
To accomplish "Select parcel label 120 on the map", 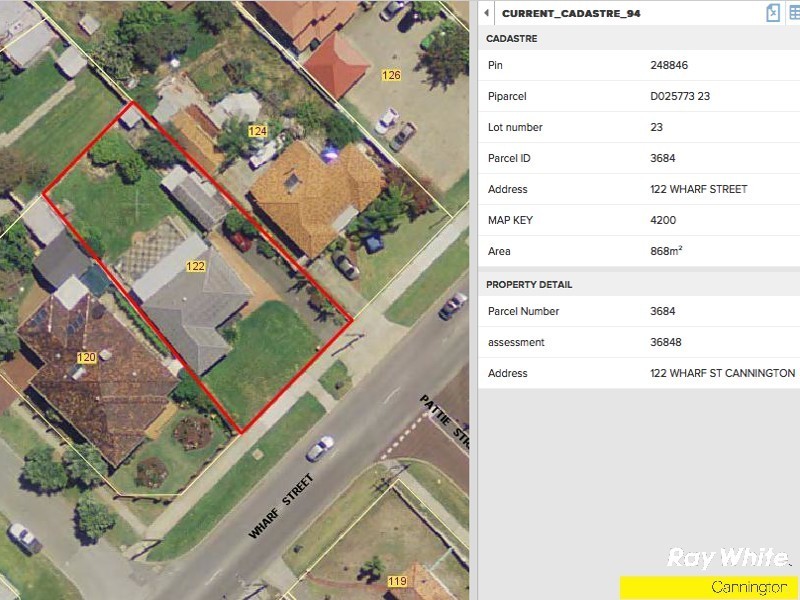I will coord(87,355).
